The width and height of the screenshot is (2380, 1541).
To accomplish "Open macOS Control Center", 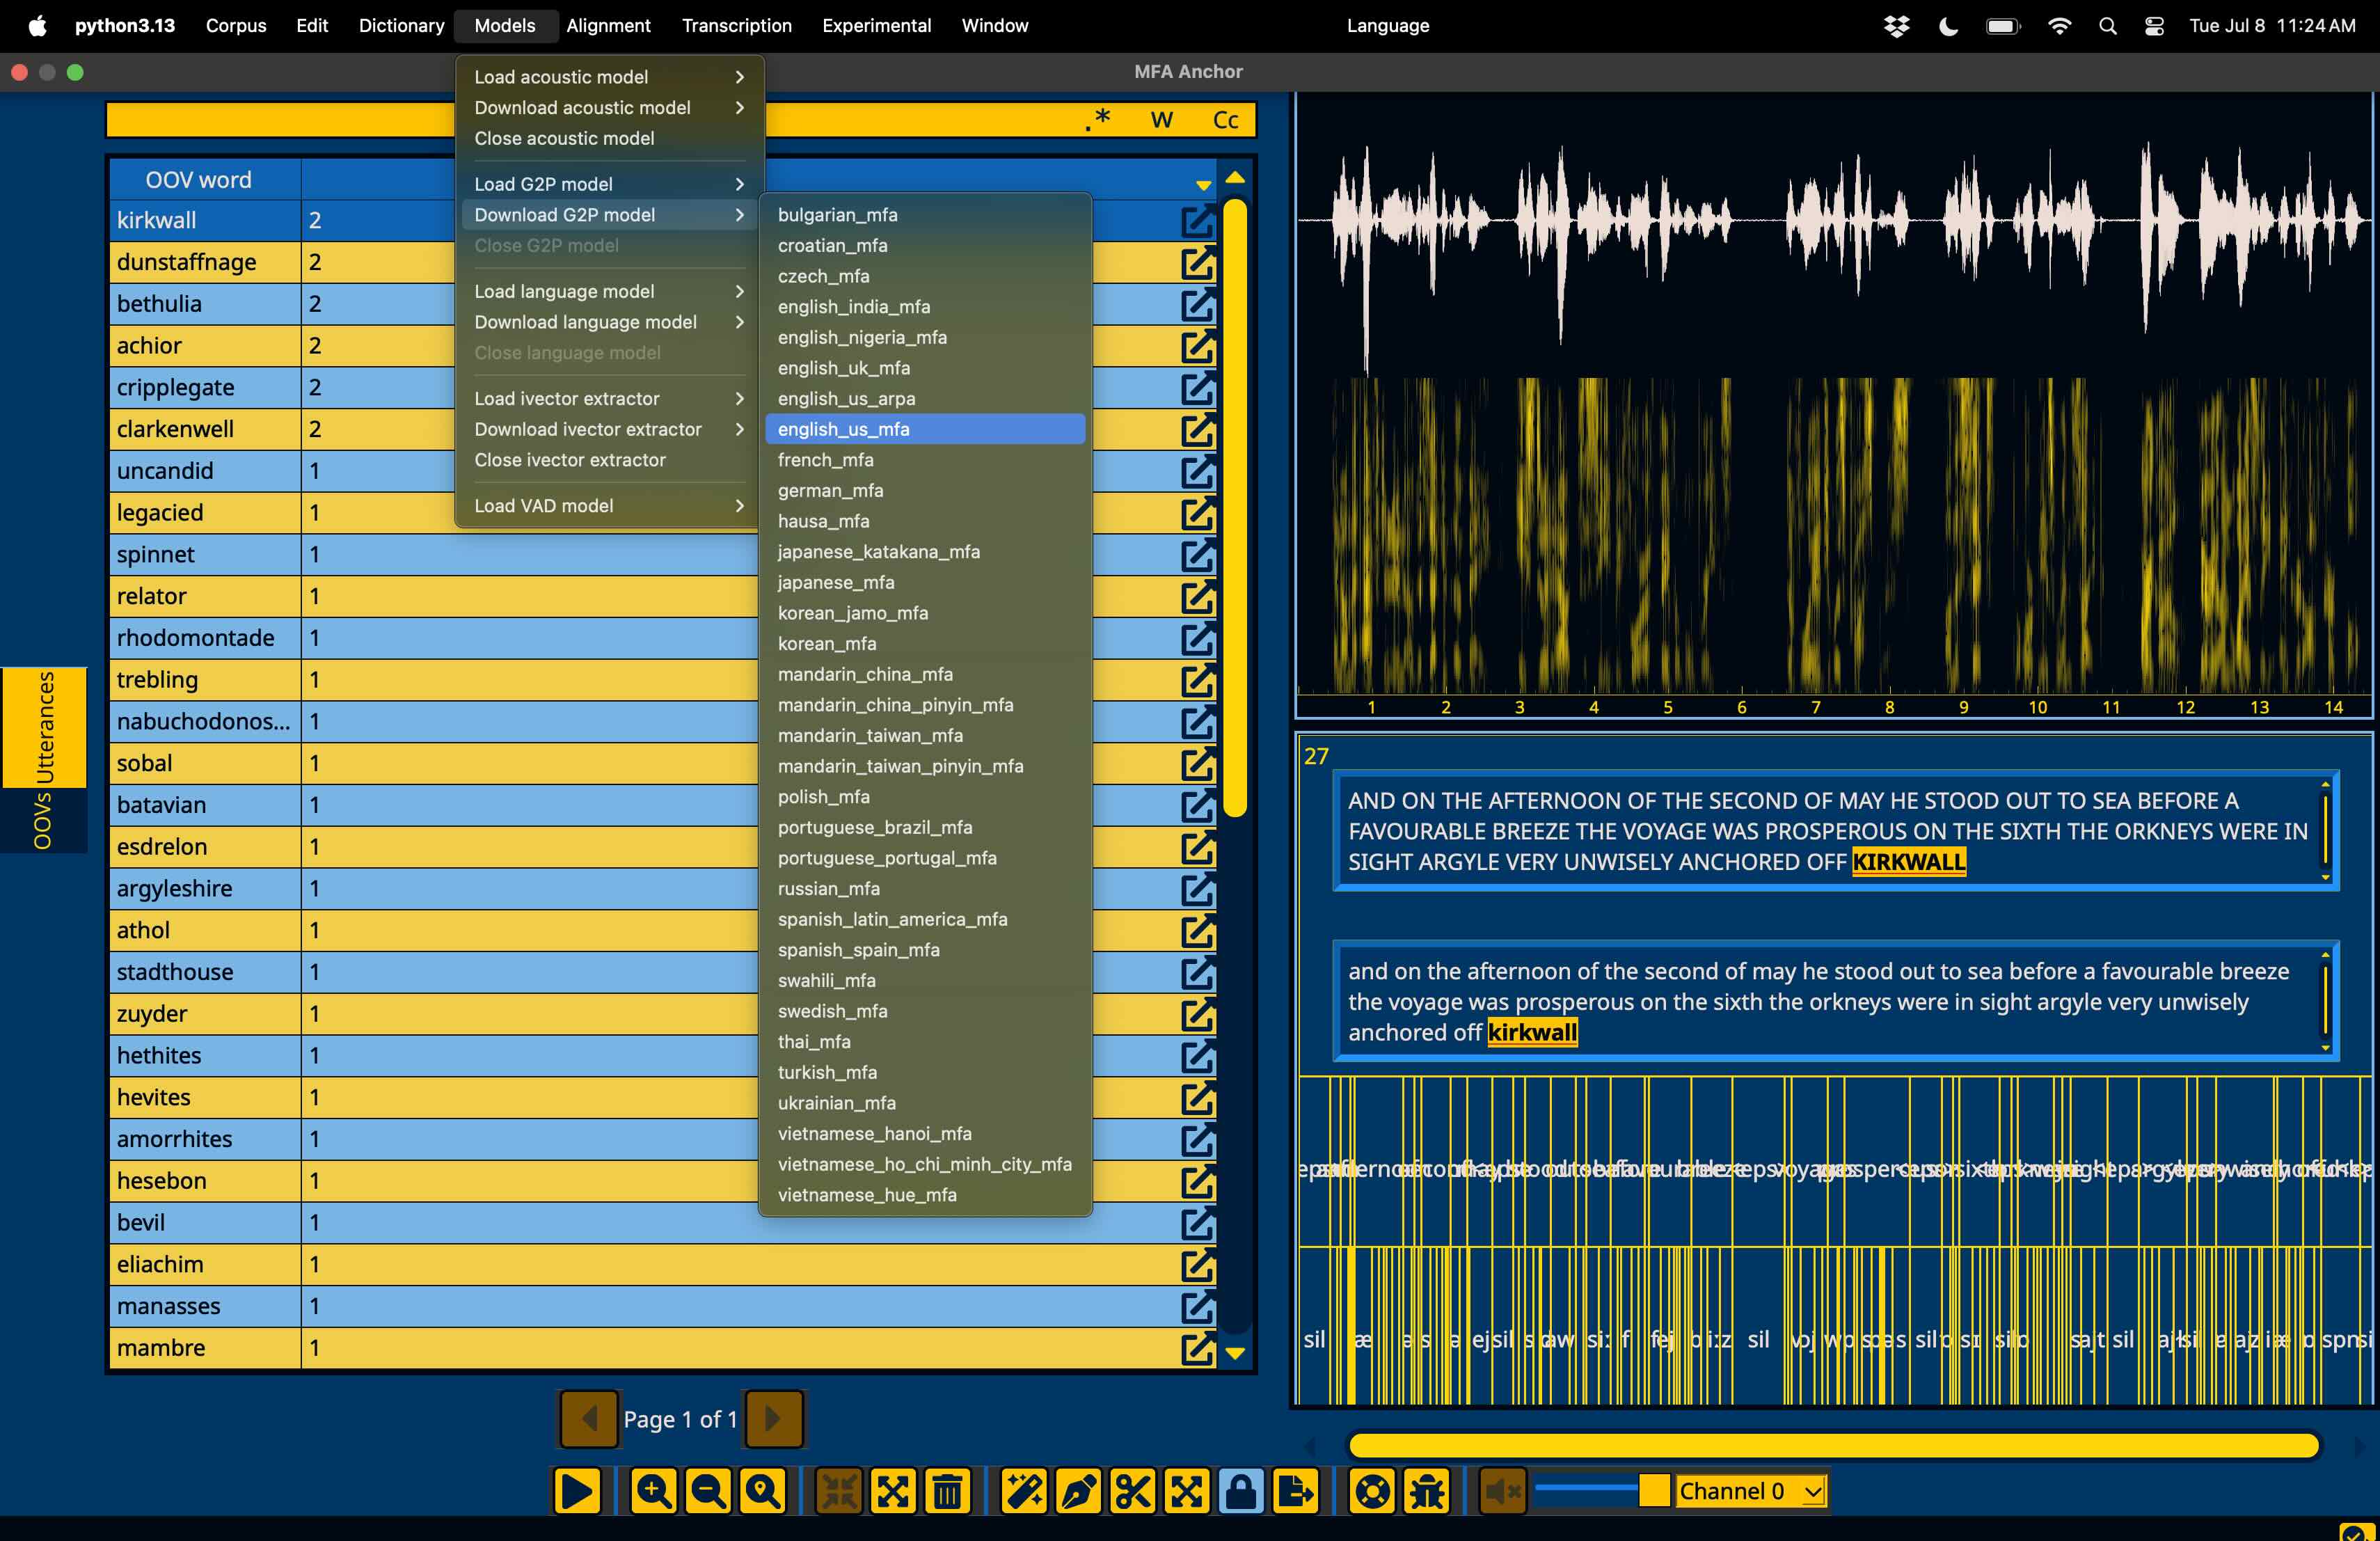I will (2154, 26).
